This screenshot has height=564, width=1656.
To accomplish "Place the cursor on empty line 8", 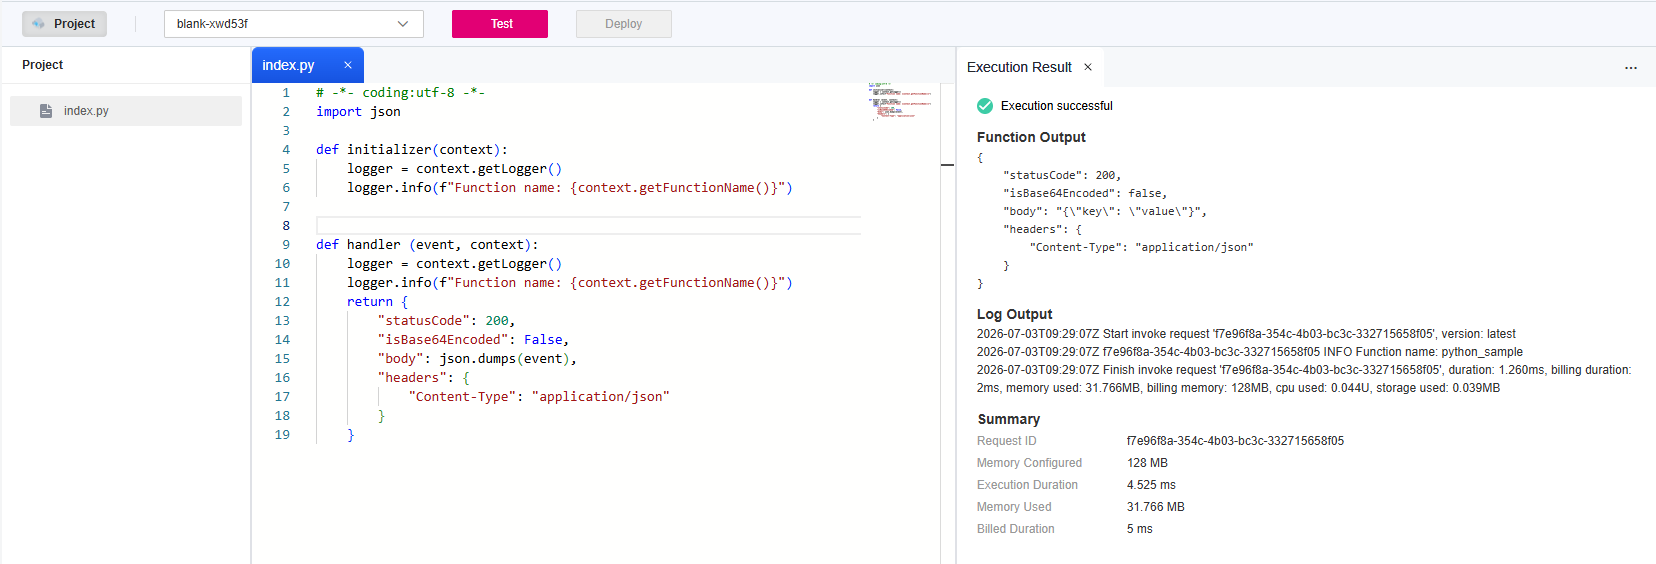I will pyautogui.click(x=588, y=226).
